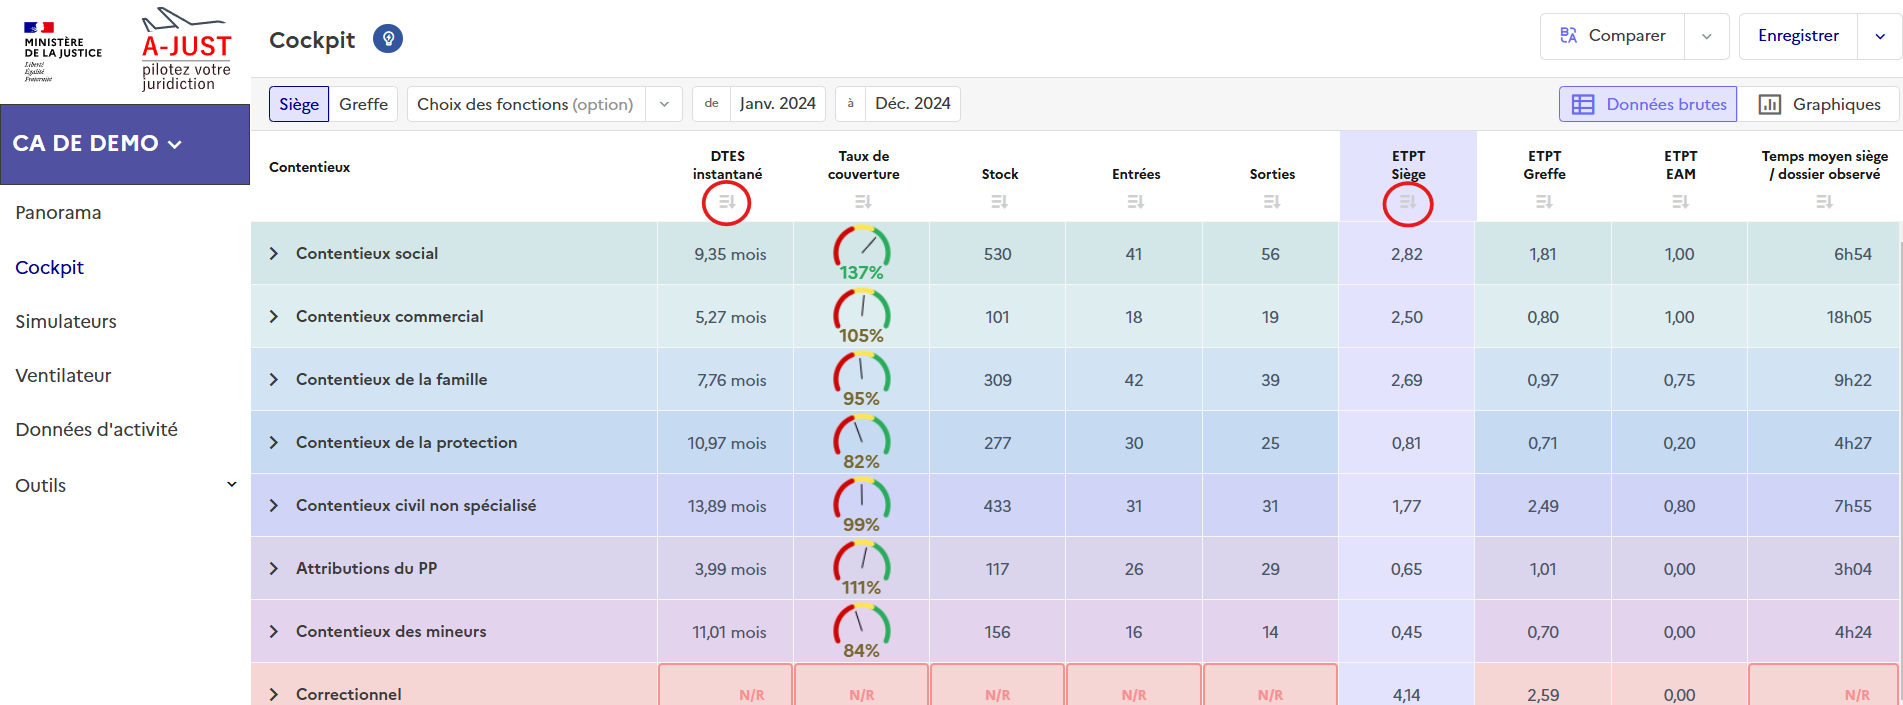Click the lightbulb help icon beside Cockpit

tap(388, 39)
